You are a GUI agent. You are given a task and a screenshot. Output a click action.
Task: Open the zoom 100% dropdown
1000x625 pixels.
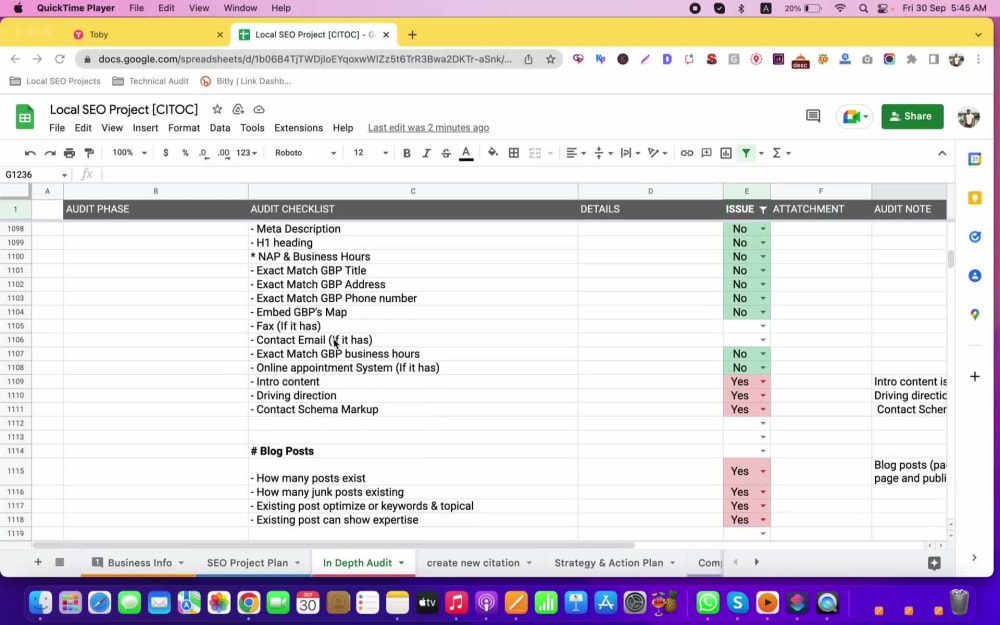(x=129, y=153)
